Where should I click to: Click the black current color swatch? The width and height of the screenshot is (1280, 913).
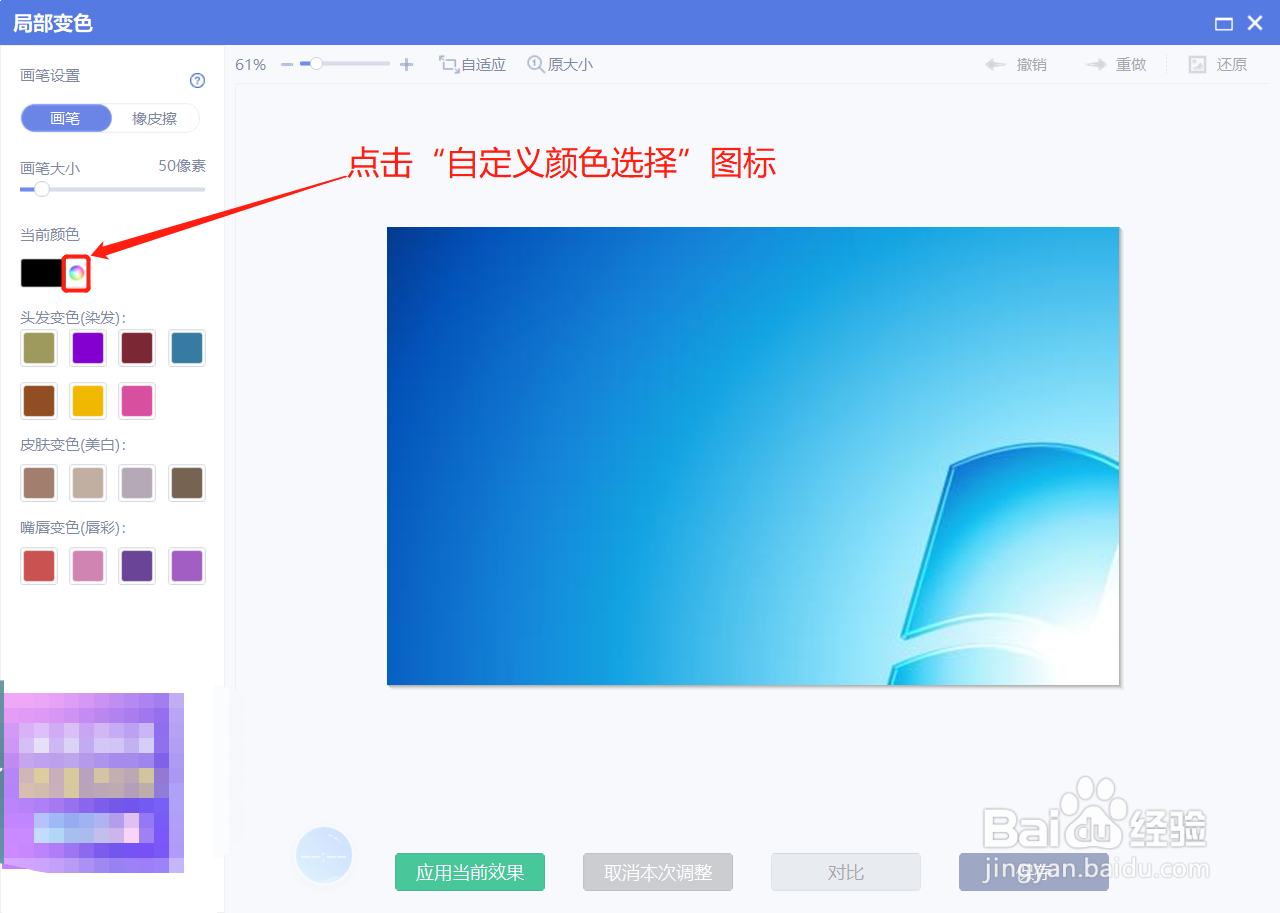[42, 273]
